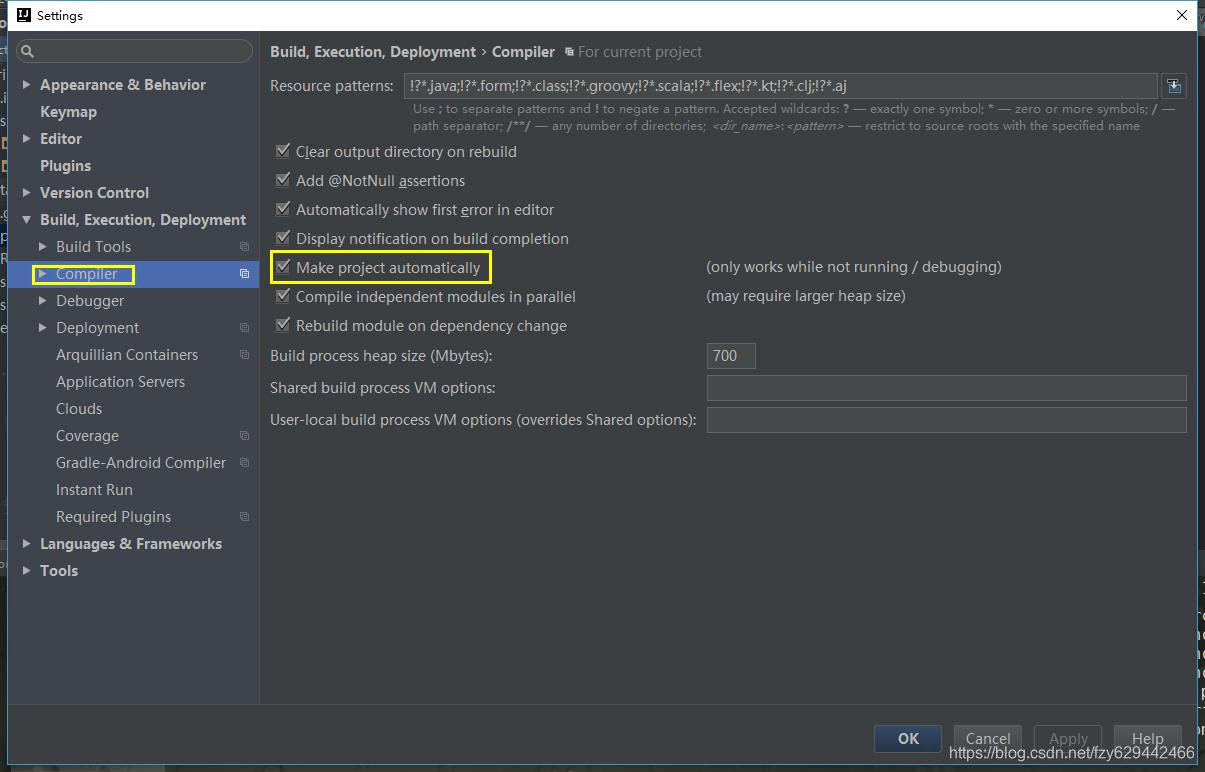The width and height of the screenshot is (1205, 772).
Task: Click the per-project icon next to Required Plugins
Action: tap(244, 517)
